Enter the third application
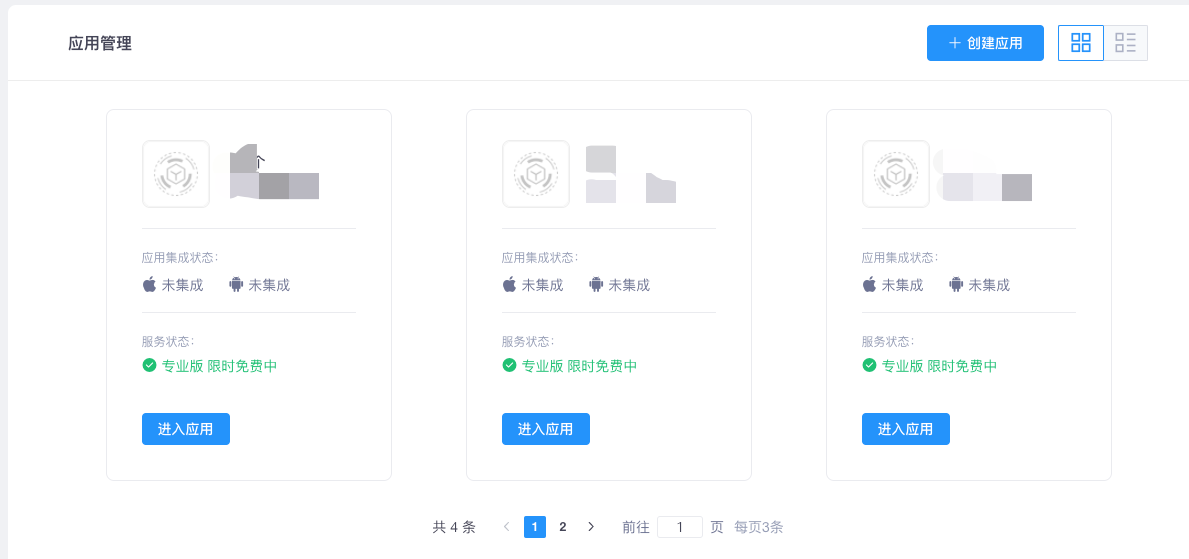The image size is (1189, 559). [906, 429]
